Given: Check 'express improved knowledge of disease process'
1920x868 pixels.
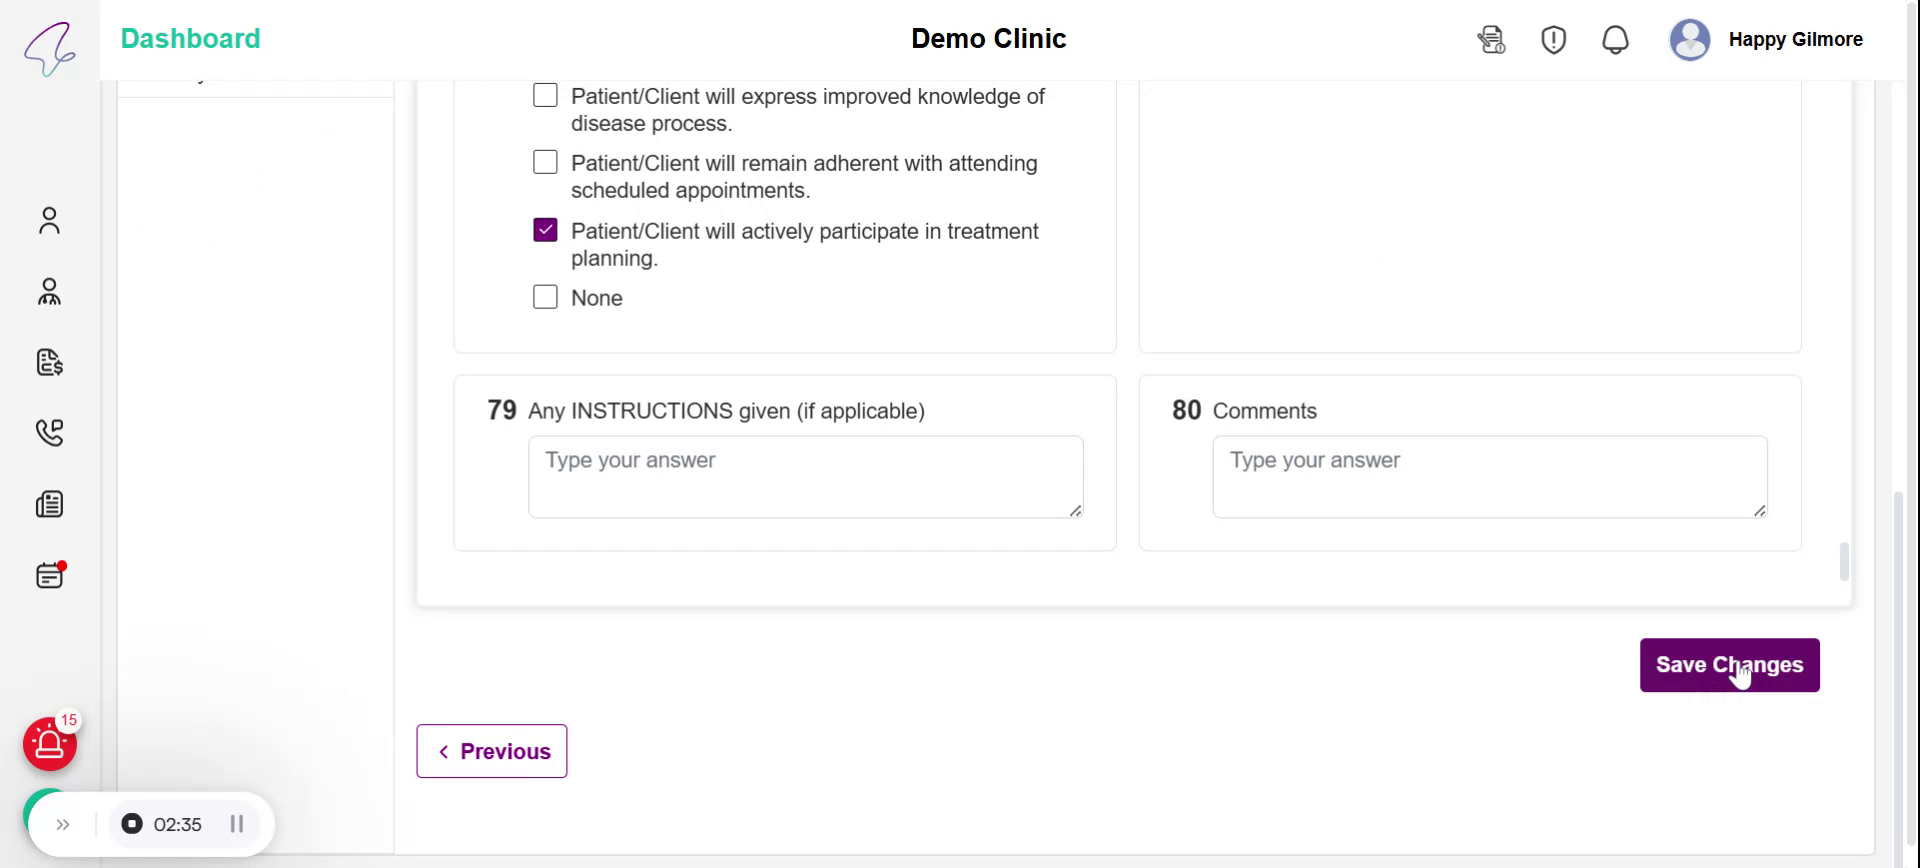Looking at the screenshot, I should click(545, 96).
